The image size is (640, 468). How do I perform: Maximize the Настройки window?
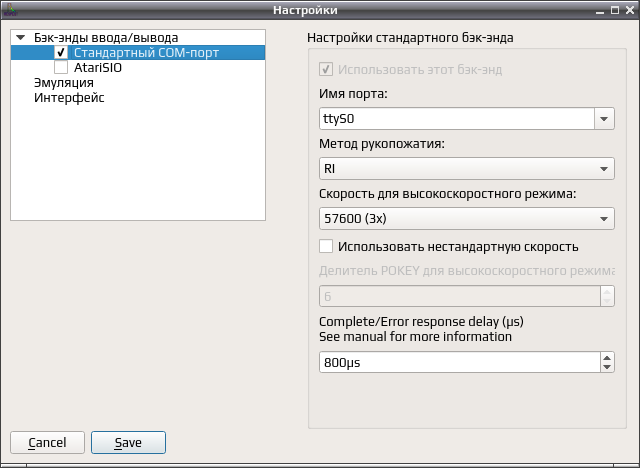pyautogui.click(x=615, y=10)
